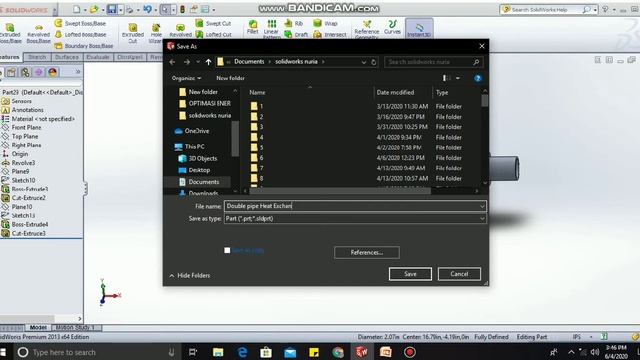Click the Cancel button in dialog
The width and height of the screenshot is (640, 360).
[x=459, y=274]
